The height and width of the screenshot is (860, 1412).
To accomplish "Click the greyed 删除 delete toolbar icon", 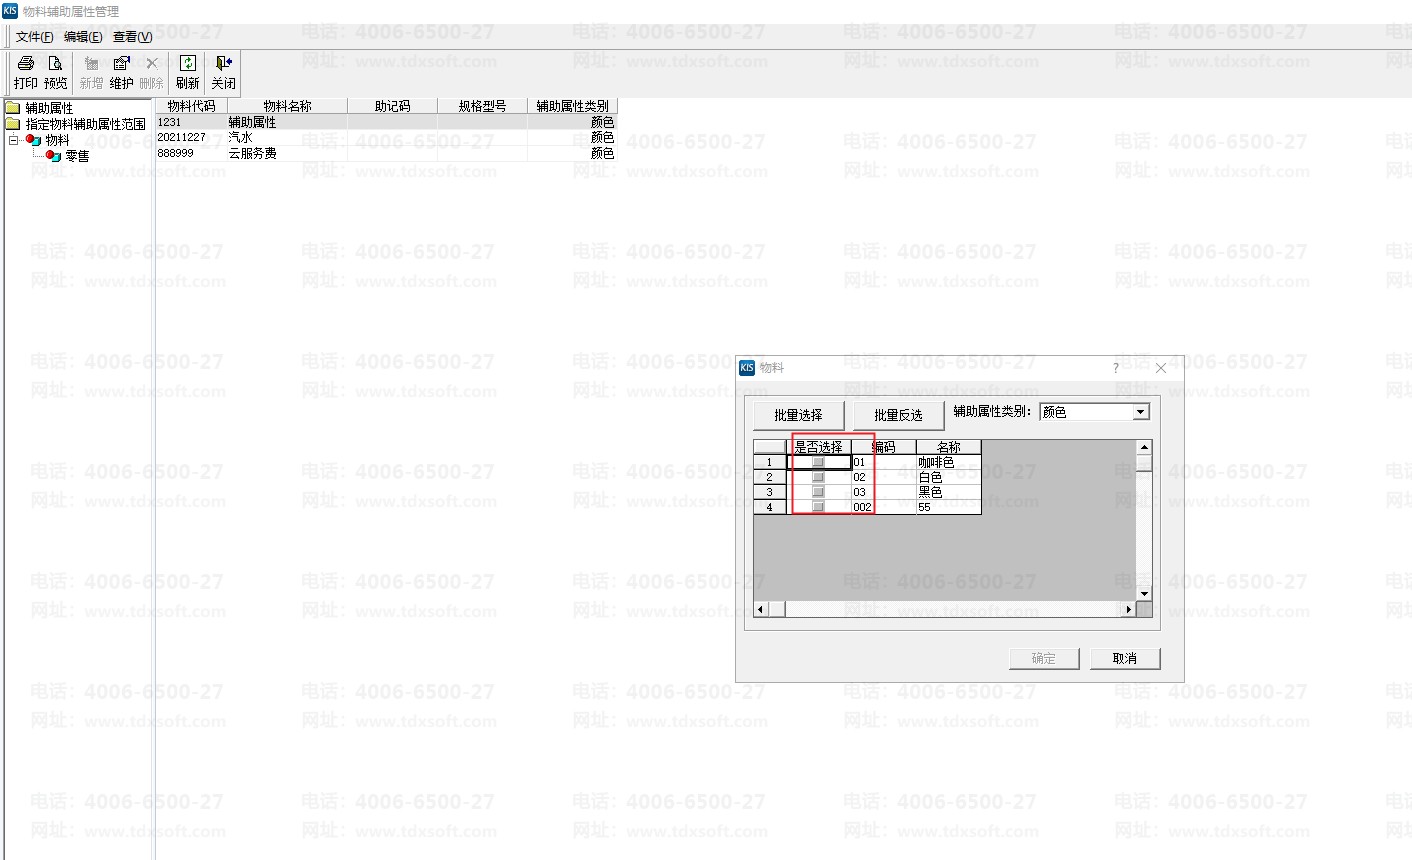I will coord(151,73).
